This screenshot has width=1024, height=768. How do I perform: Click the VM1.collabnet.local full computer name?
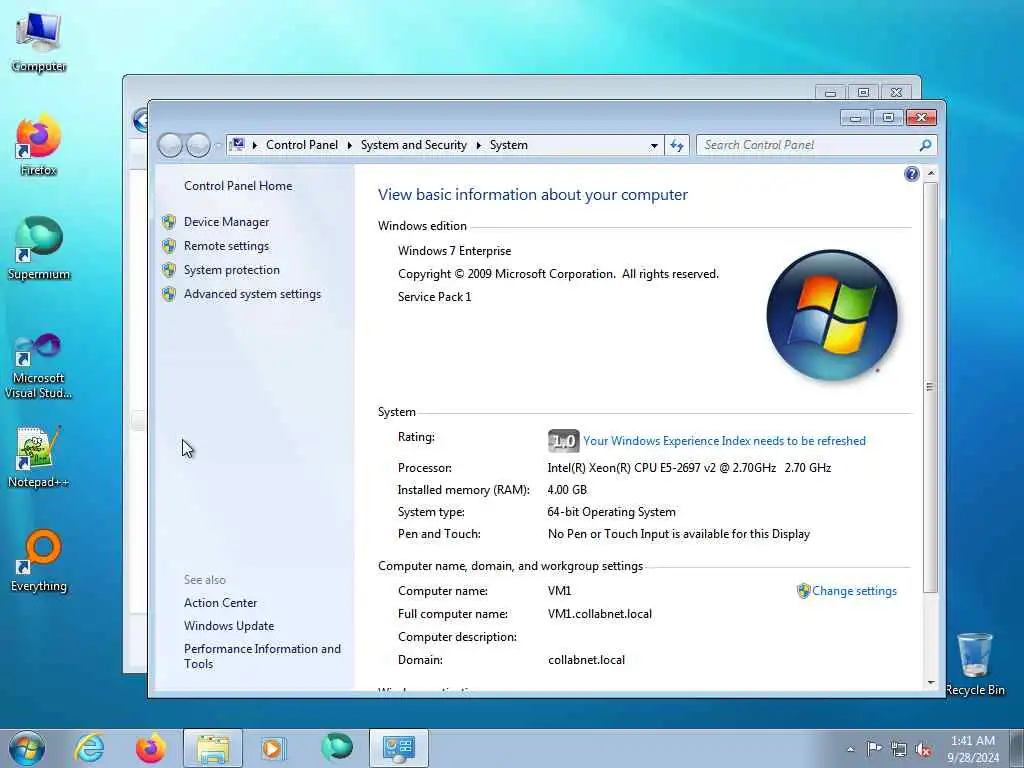click(600, 614)
